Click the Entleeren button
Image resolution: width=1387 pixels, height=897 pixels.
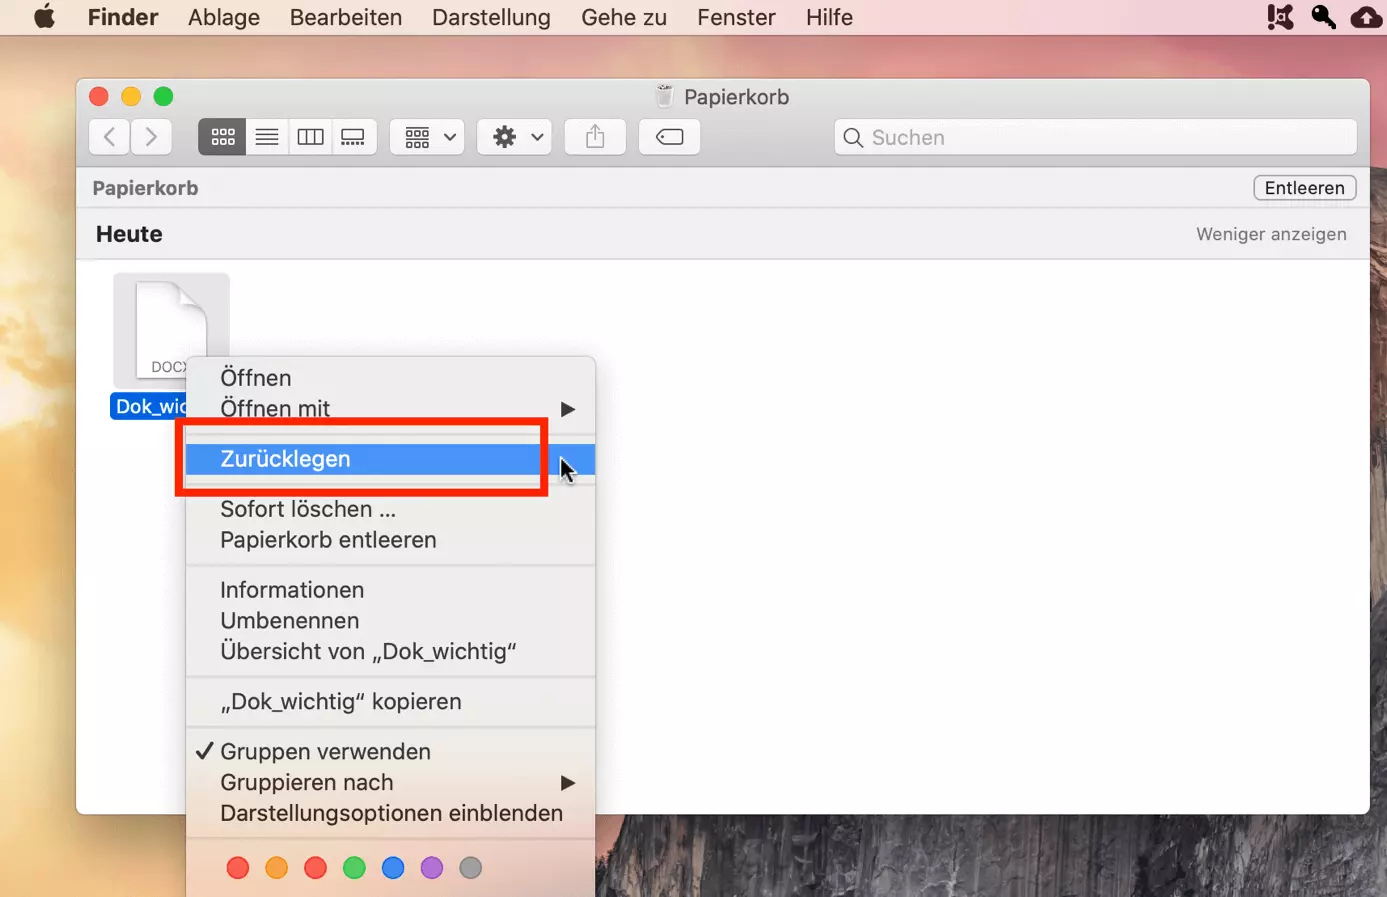click(1304, 188)
